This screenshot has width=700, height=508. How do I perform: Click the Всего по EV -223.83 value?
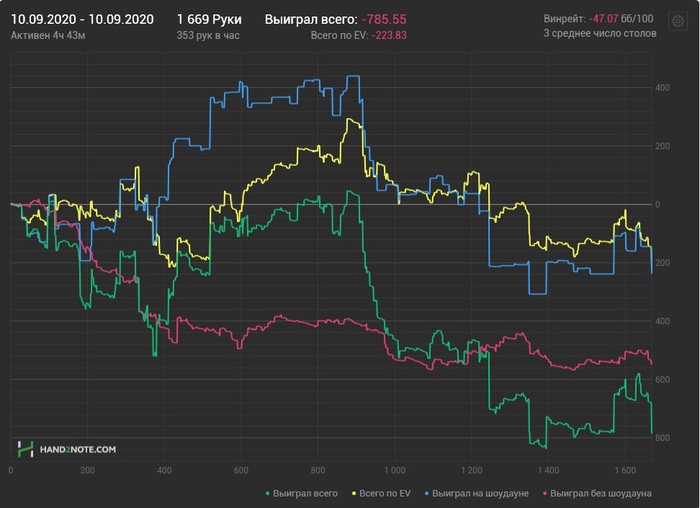point(359,35)
